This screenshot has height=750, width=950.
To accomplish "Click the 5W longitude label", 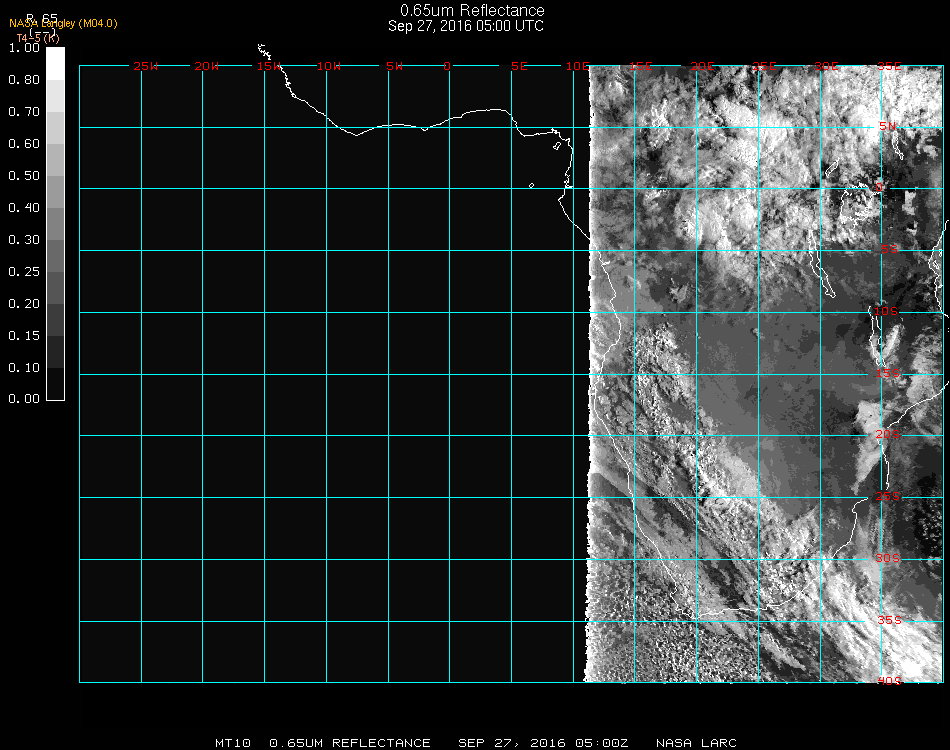I will click(394, 66).
